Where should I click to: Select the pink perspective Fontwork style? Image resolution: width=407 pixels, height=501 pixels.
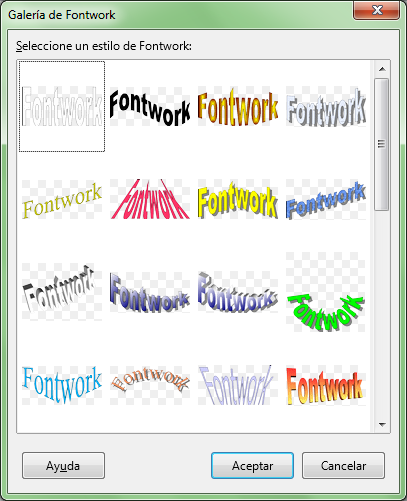pyautogui.click(x=150, y=199)
